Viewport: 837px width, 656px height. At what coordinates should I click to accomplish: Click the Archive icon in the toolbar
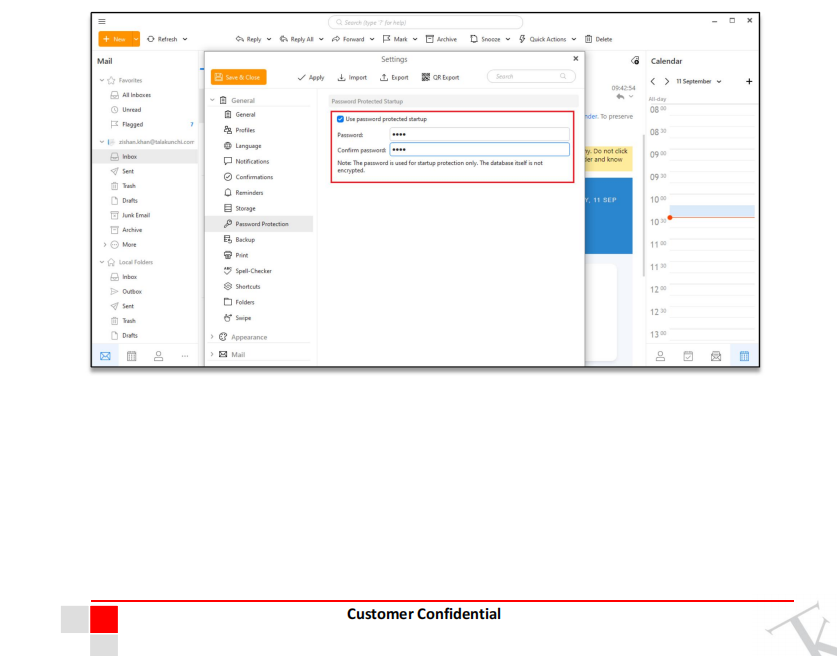click(429, 39)
